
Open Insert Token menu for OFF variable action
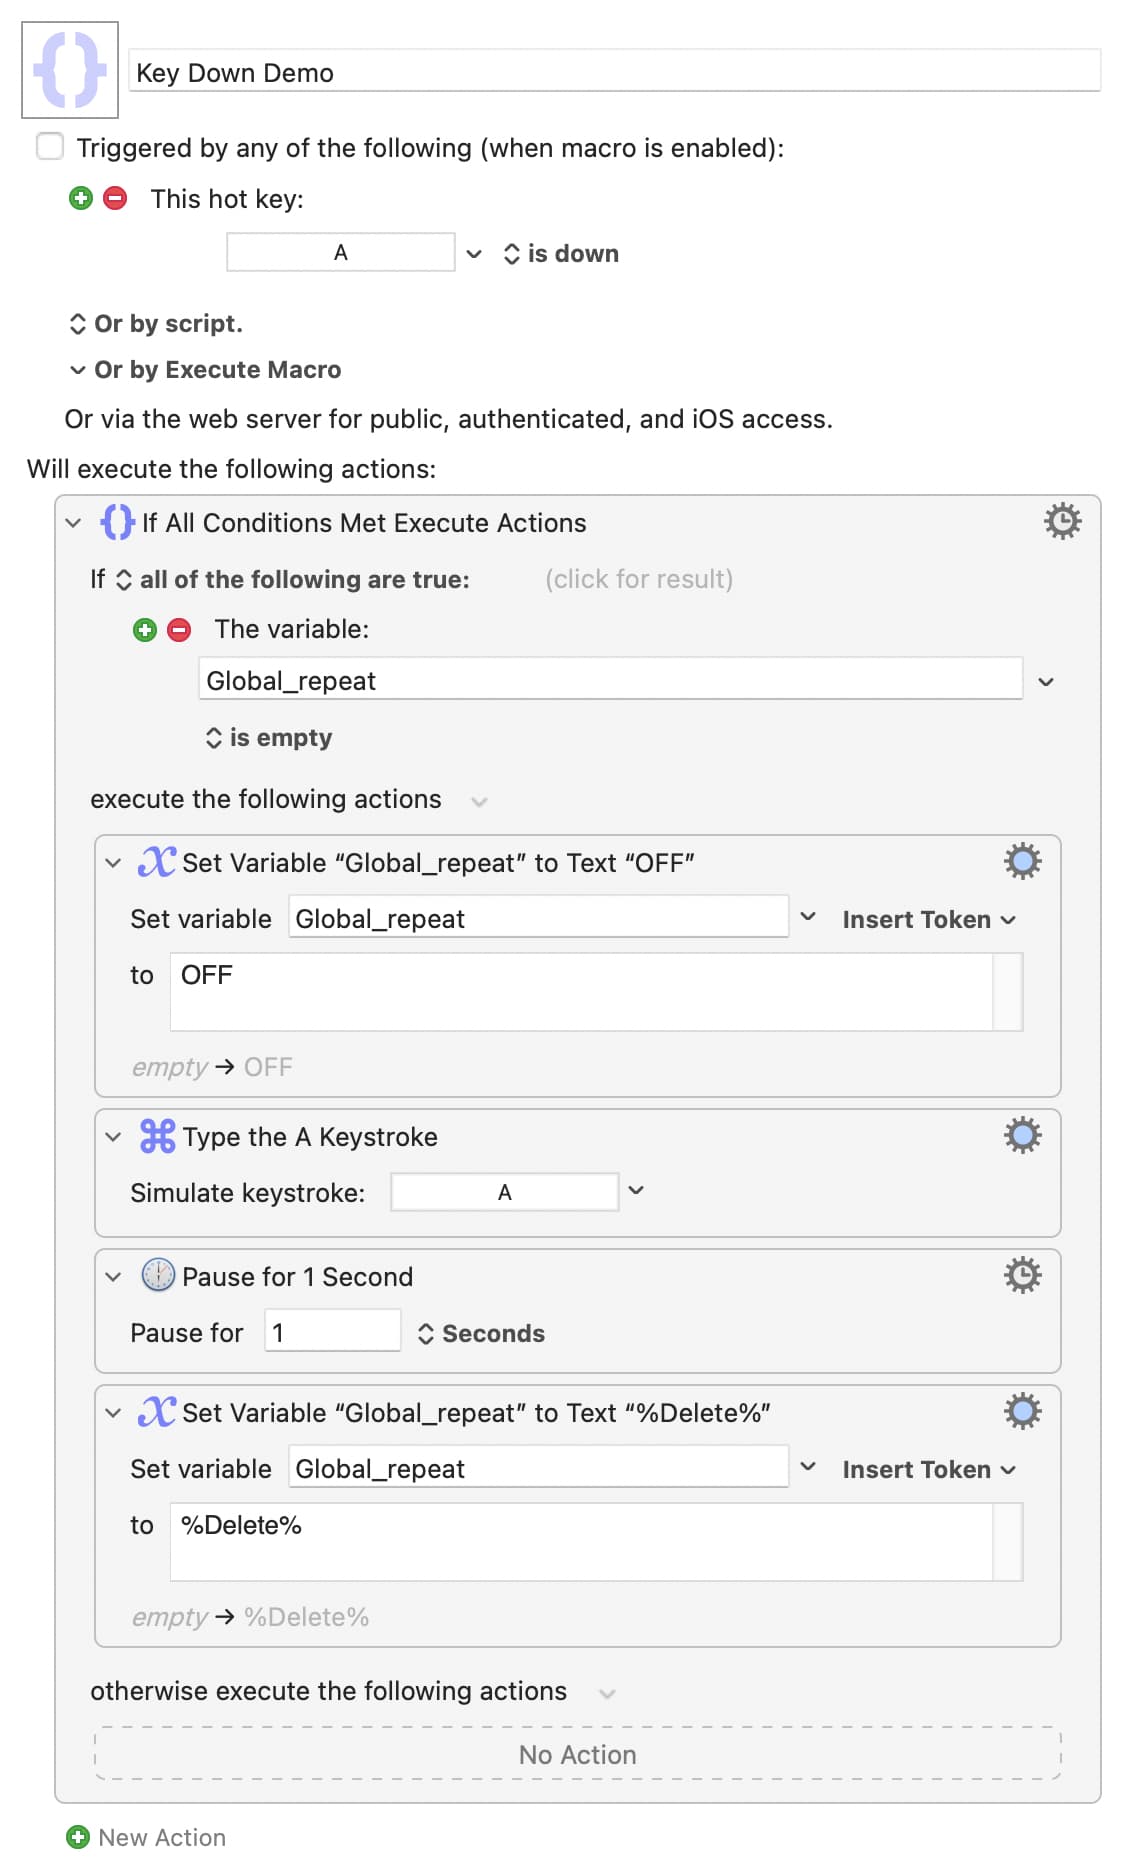(928, 920)
